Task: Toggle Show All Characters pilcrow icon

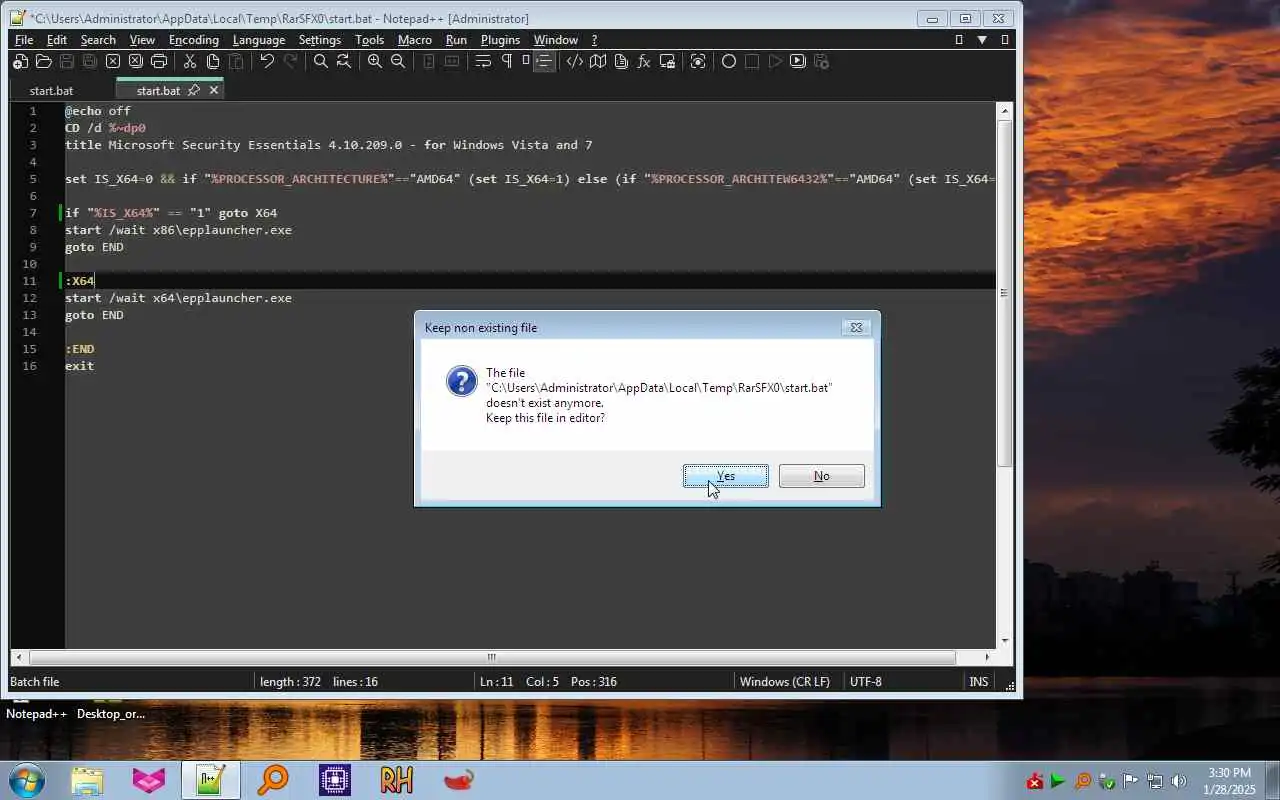Action: (x=506, y=61)
